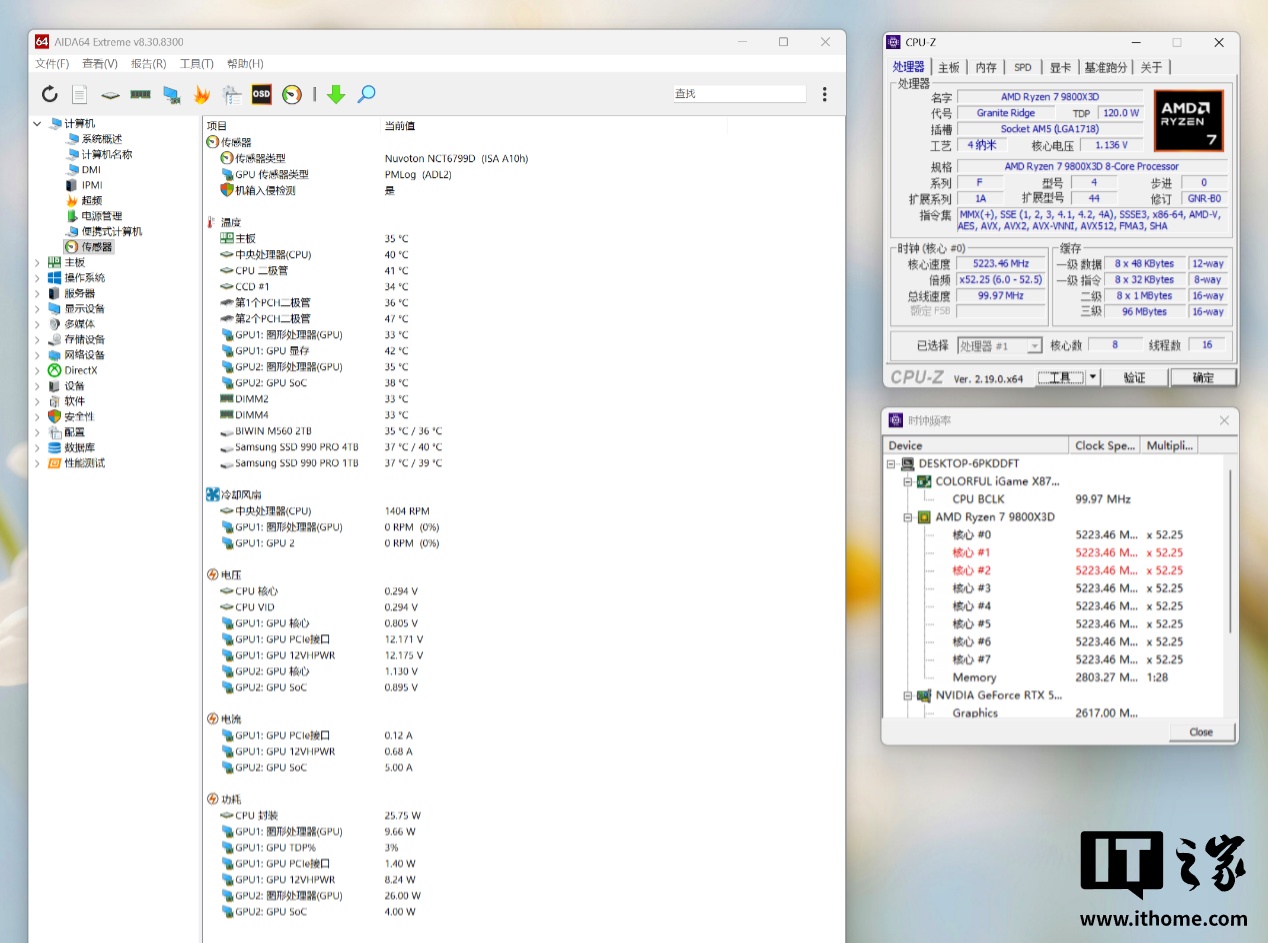Click the 确定 button in CPU-Z
The image size is (1268, 943).
(x=1203, y=377)
